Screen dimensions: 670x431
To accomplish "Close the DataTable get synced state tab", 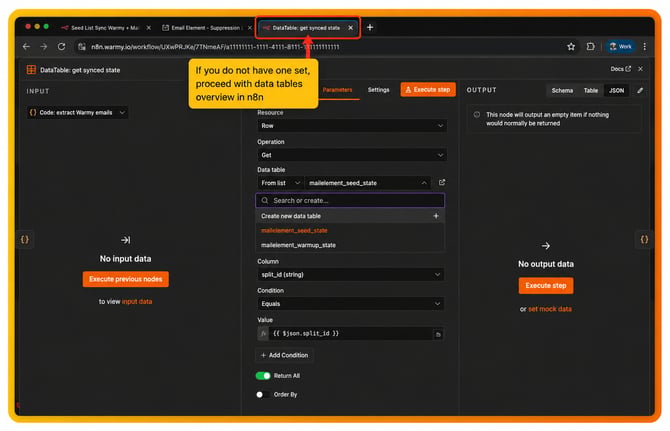I will 350,28.
